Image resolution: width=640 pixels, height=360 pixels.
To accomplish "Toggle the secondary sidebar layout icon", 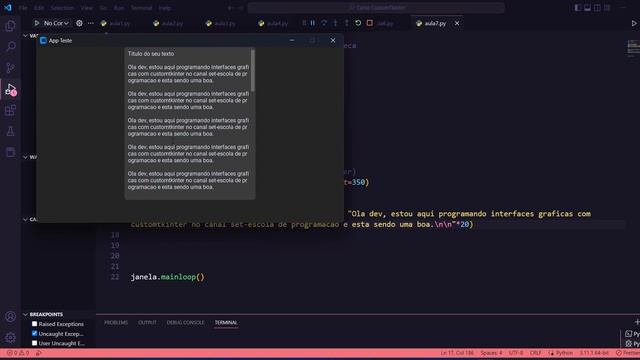I will 598,8.
